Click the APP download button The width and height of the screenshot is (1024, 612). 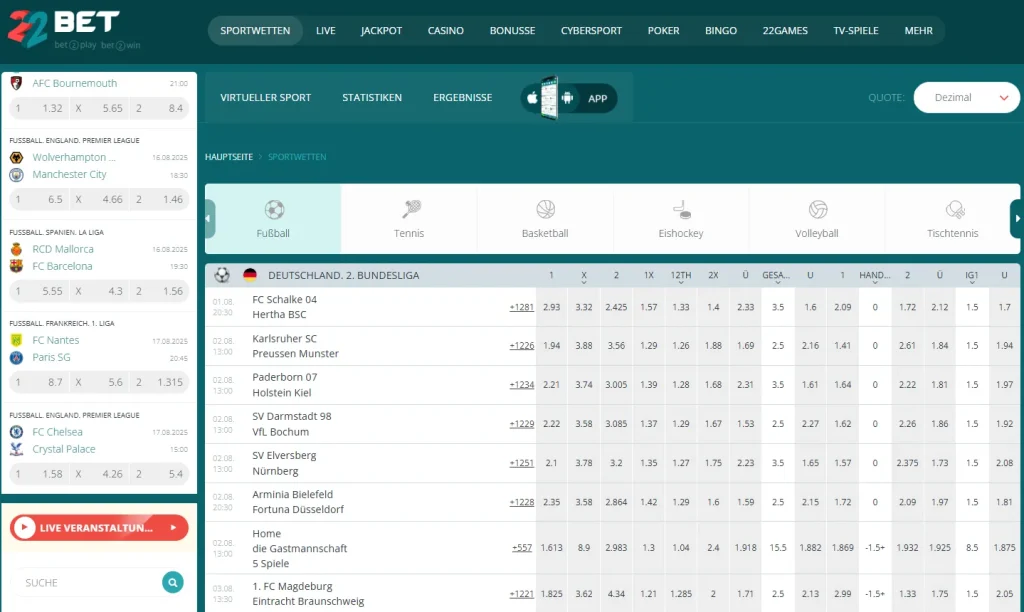[569, 98]
